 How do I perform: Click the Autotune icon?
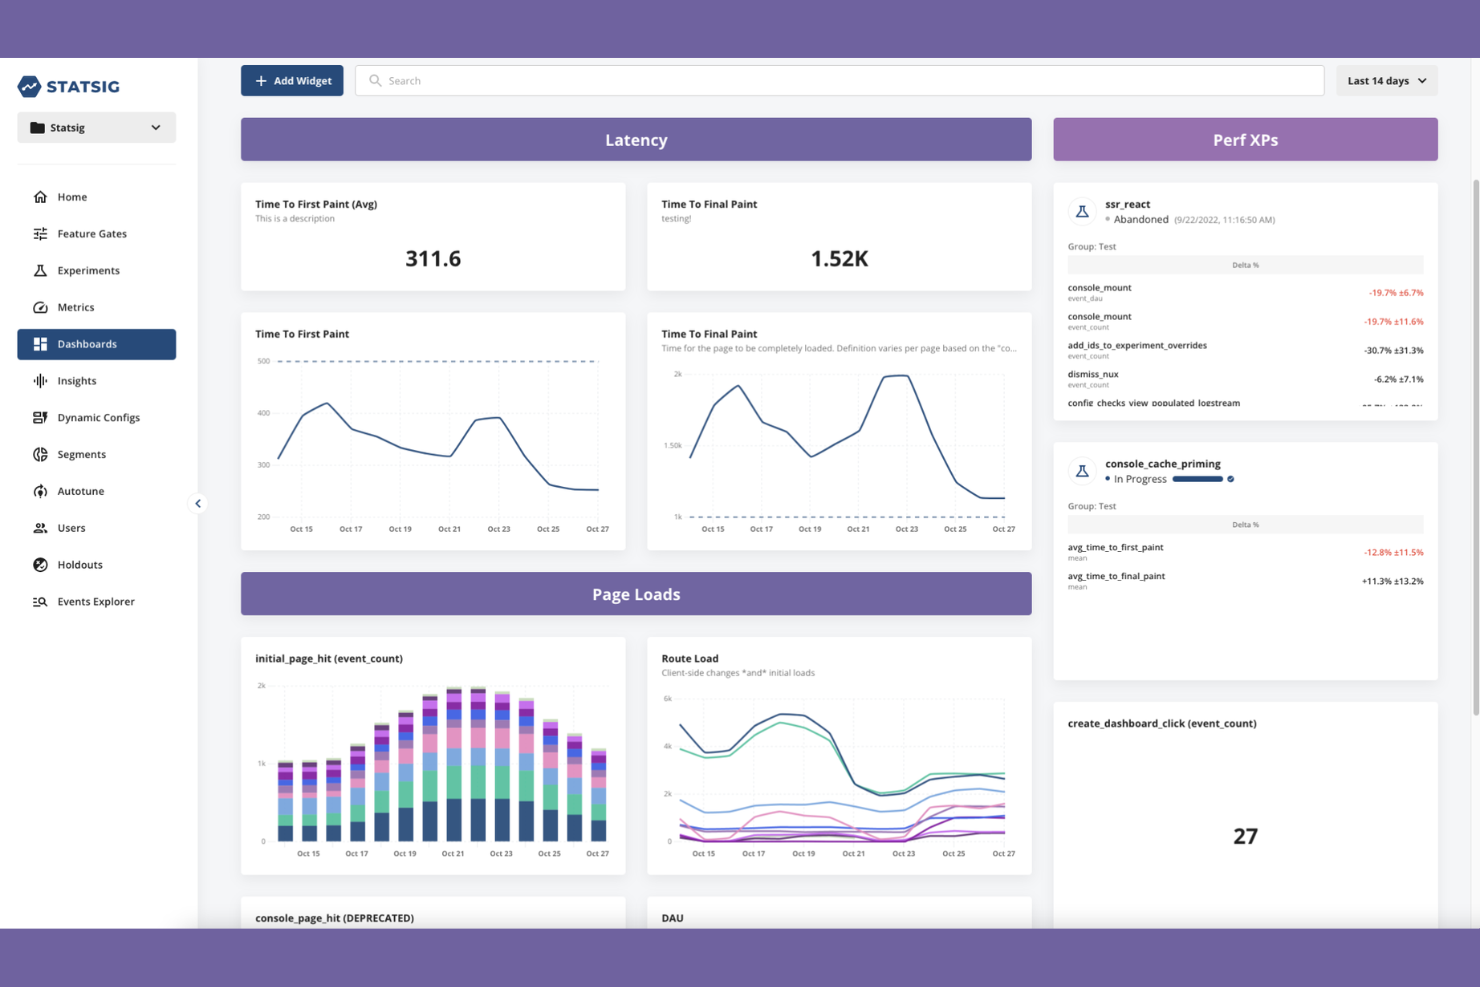click(40, 491)
